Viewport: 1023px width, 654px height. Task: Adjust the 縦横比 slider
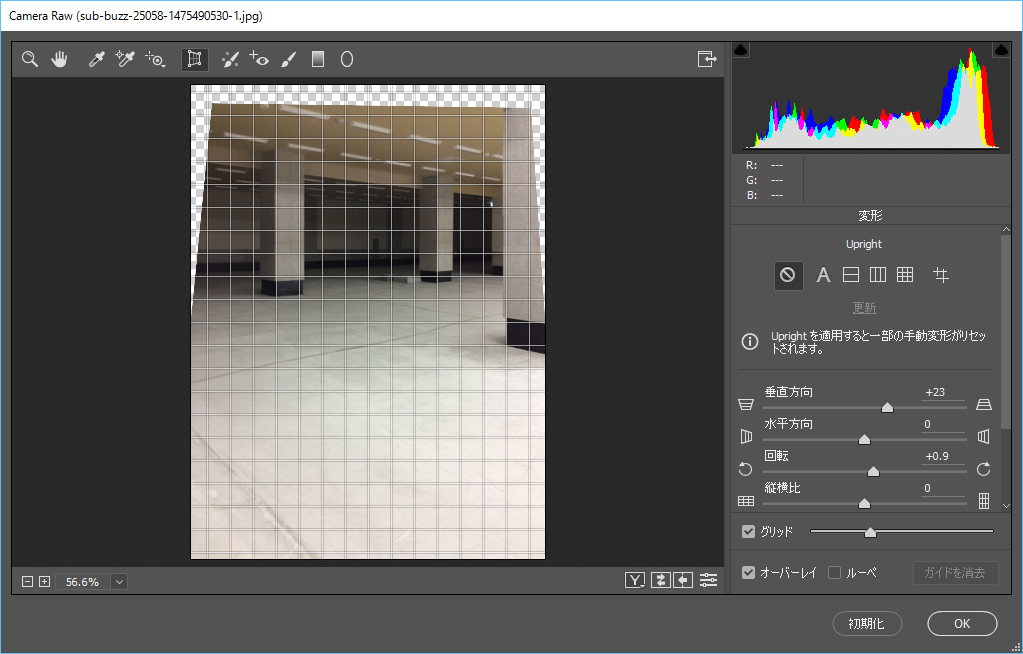[x=864, y=503]
